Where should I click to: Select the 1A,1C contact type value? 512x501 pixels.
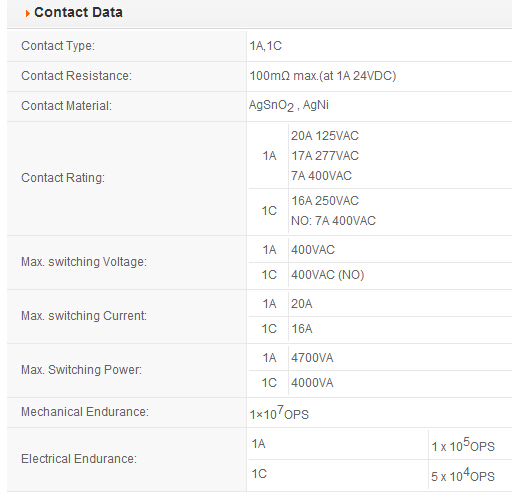(x=266, y=46)
